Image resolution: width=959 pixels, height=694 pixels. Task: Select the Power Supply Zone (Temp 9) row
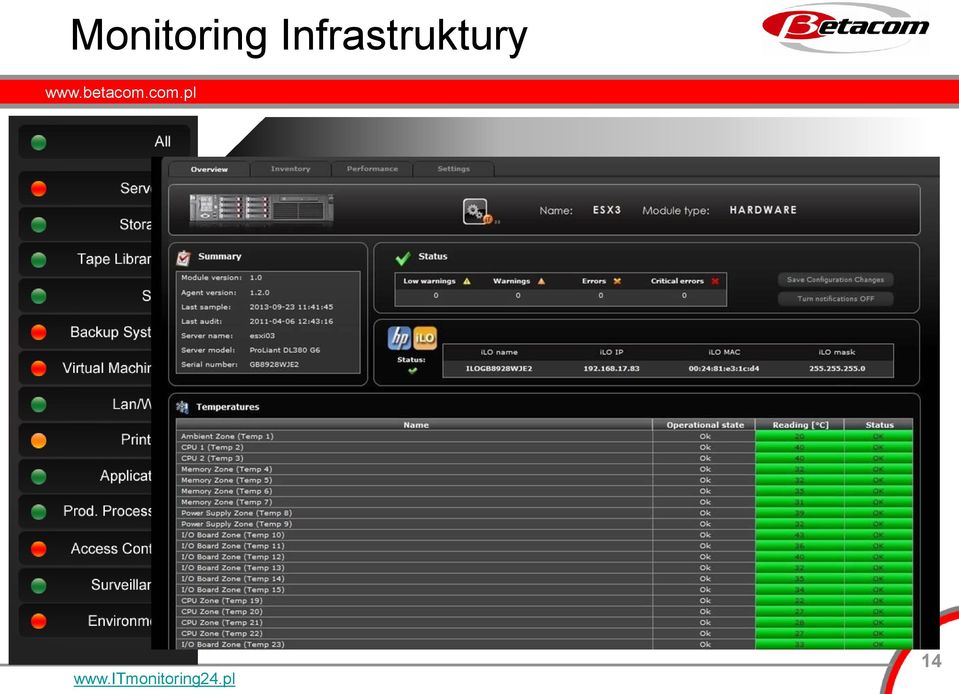pyautogui.click(x=544, y=524)
